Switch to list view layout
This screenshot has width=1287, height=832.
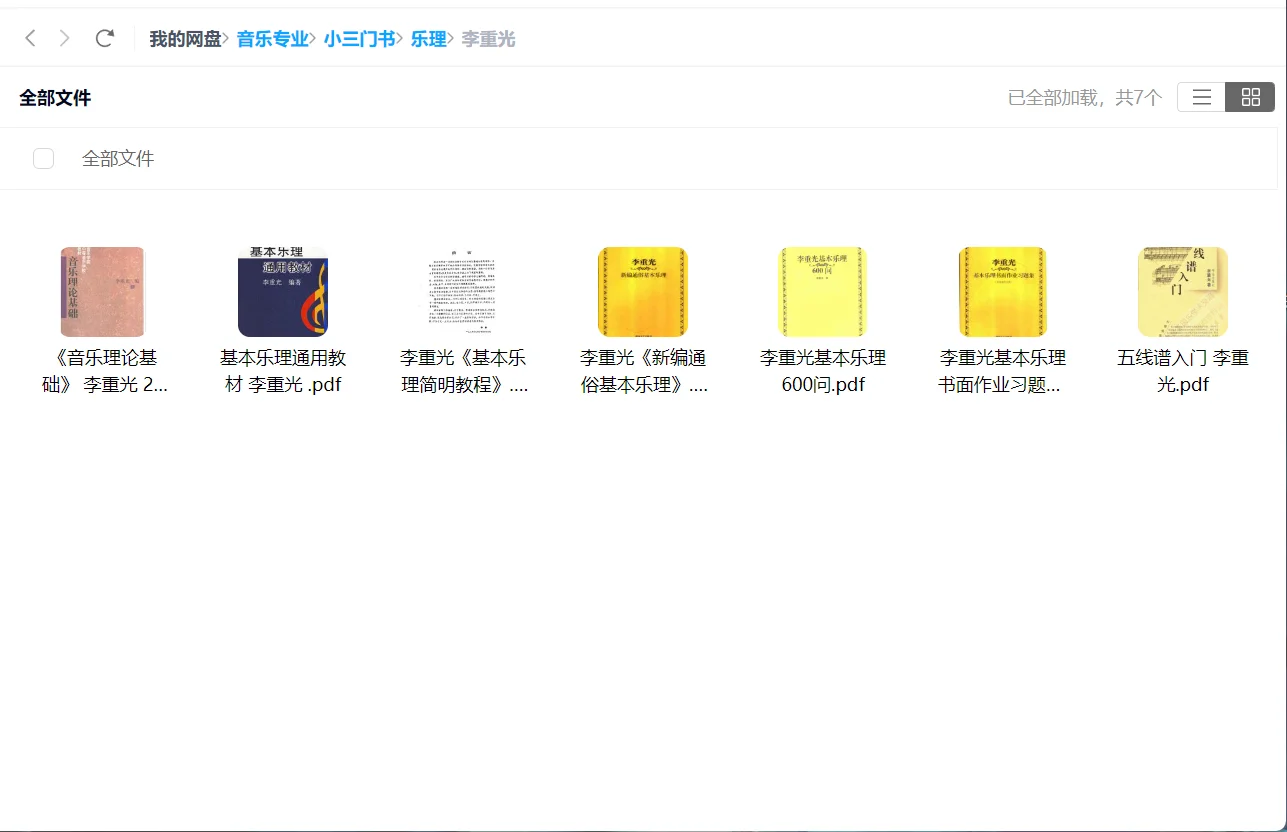coord(1202,97)
